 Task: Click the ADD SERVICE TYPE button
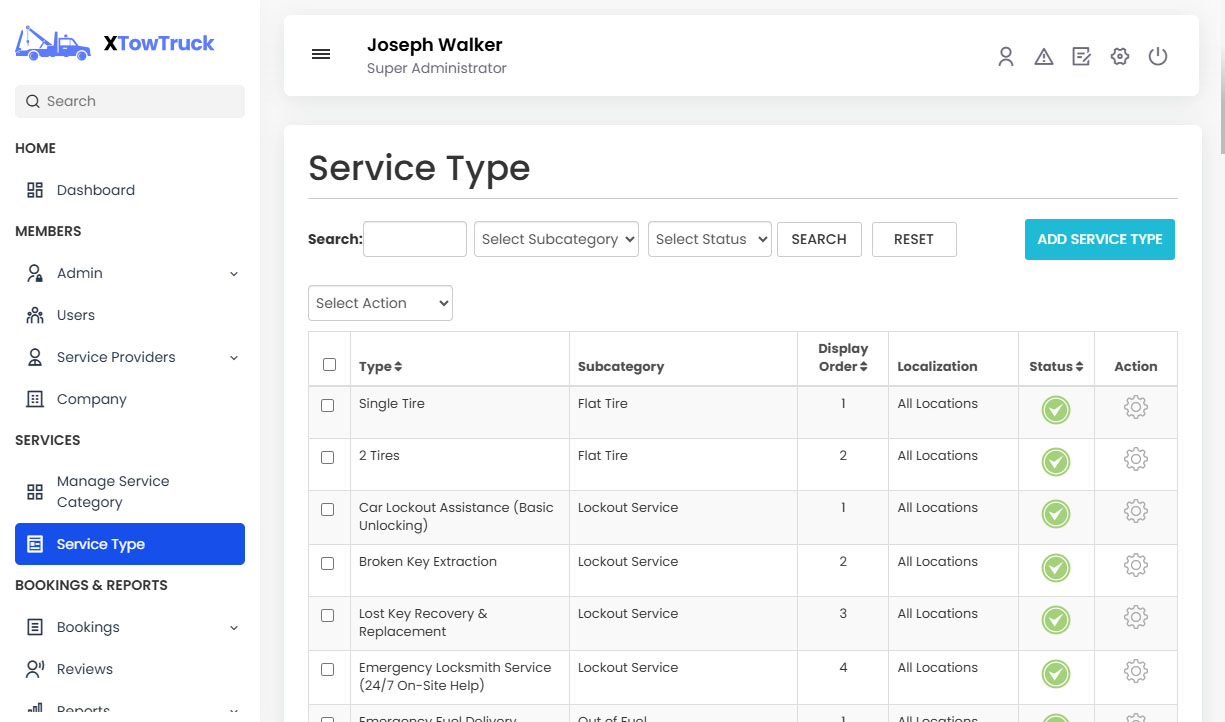[1099, 239]
